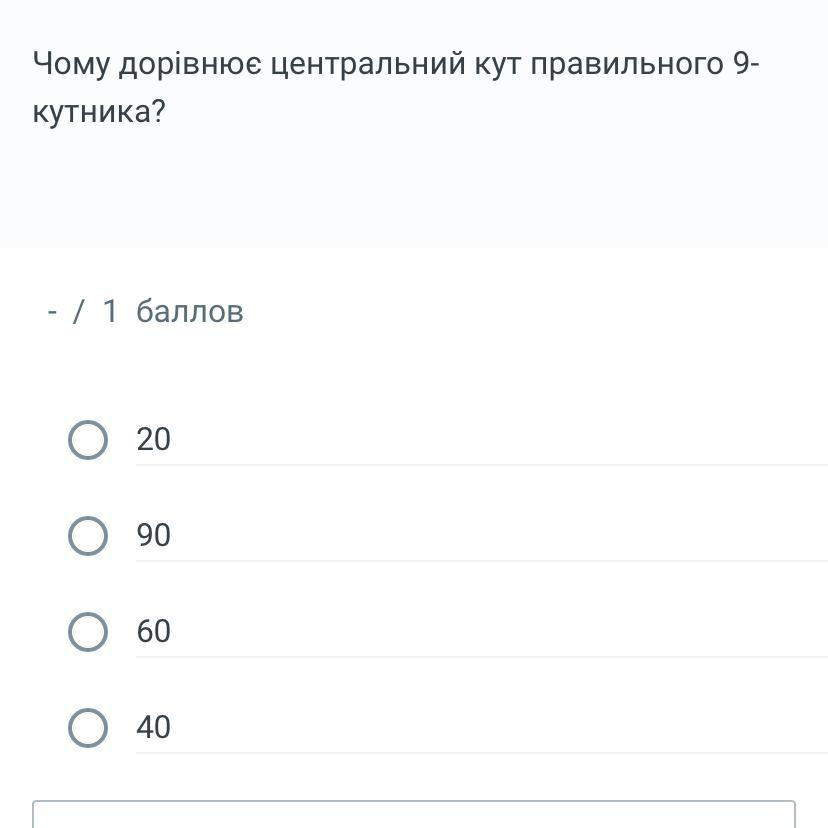
Task: Focus the text box below the answer options
Action: 414,814
